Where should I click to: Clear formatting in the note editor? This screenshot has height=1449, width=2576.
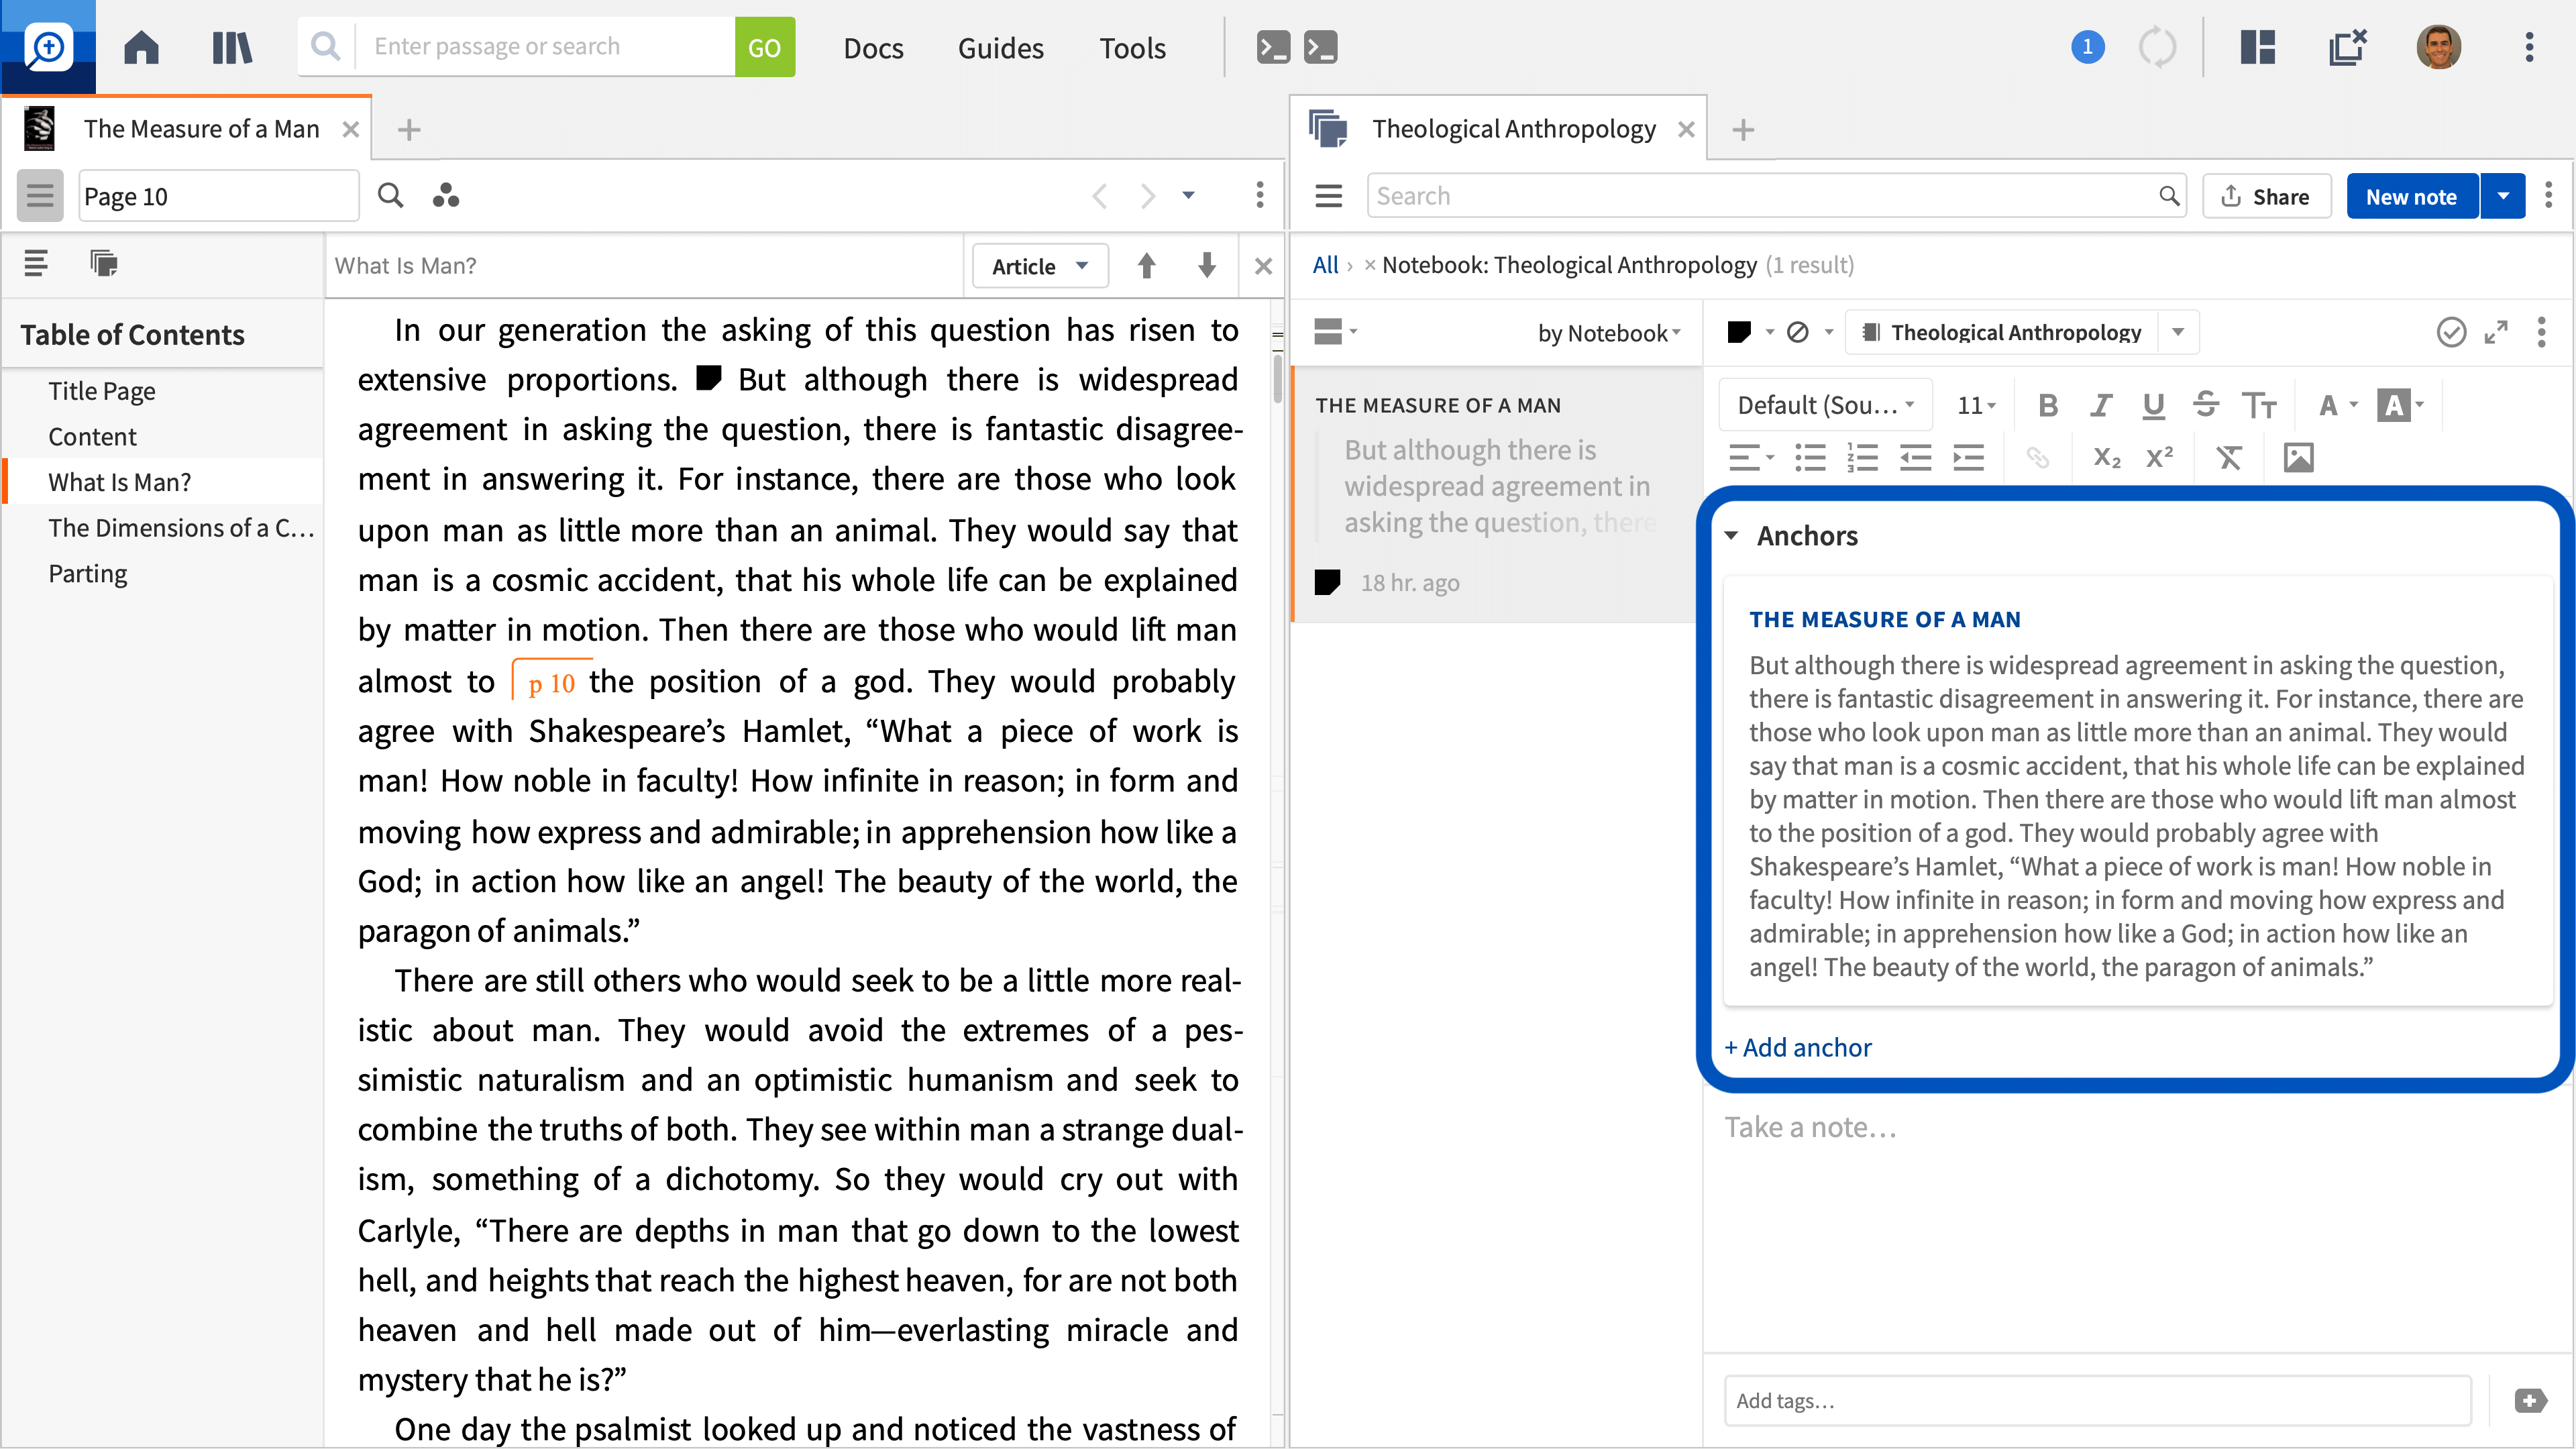pos(2228,458)
